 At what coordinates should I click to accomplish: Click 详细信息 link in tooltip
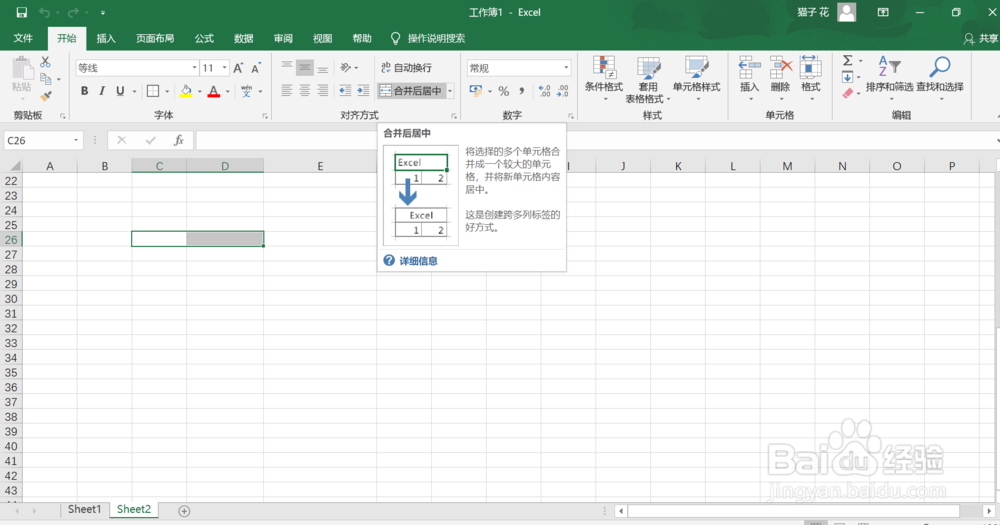pos(418,261)
